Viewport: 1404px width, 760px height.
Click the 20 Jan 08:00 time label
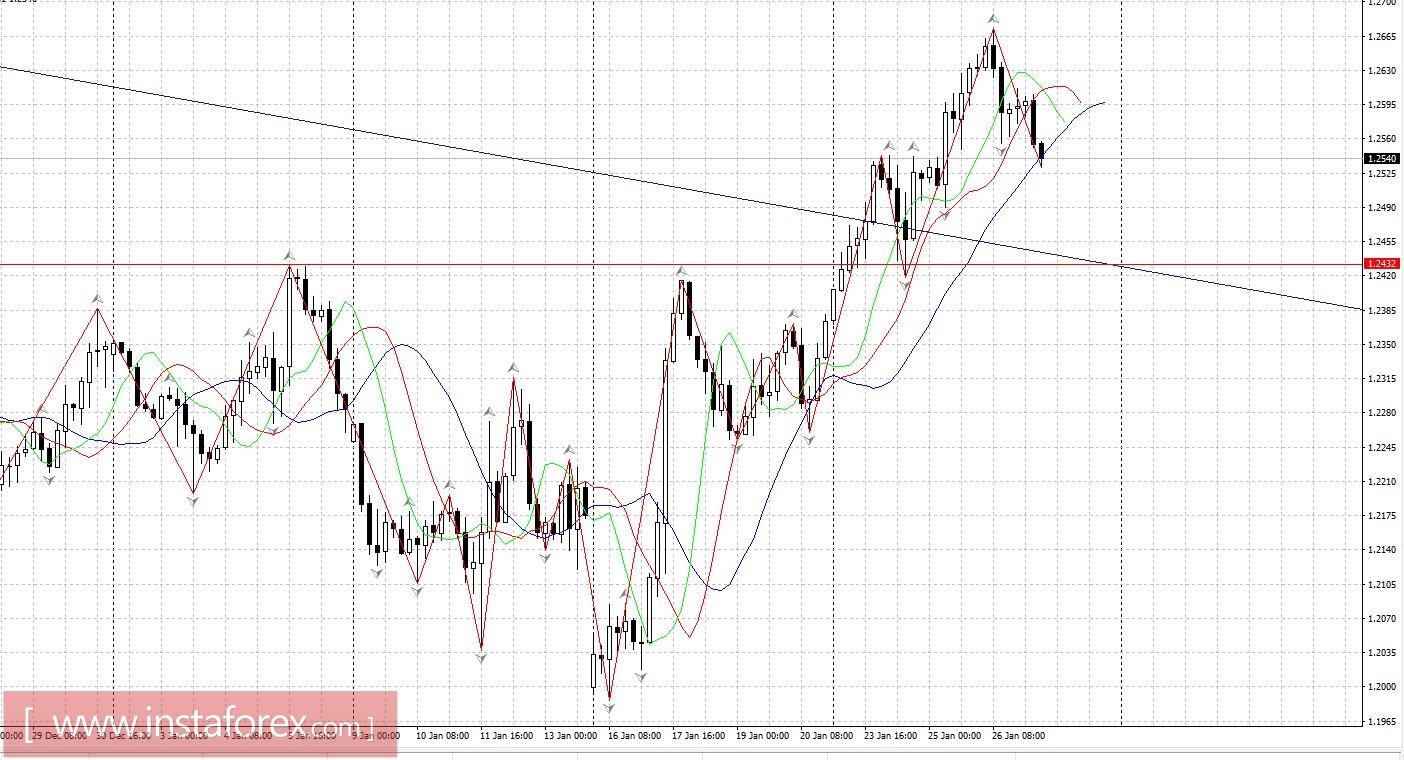[827, 736]
